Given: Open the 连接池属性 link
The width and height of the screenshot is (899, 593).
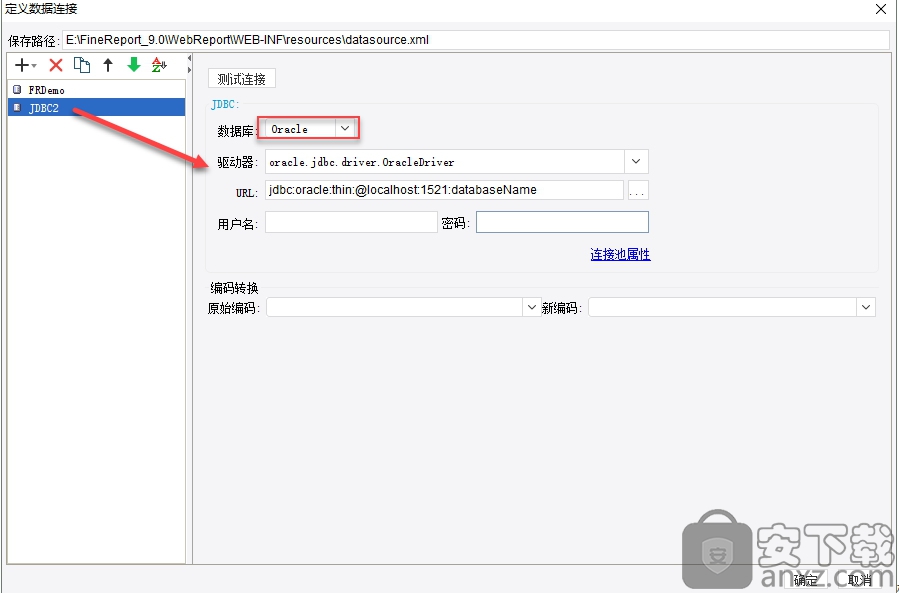Looking at the screenshot, I should tap(620, 255).
